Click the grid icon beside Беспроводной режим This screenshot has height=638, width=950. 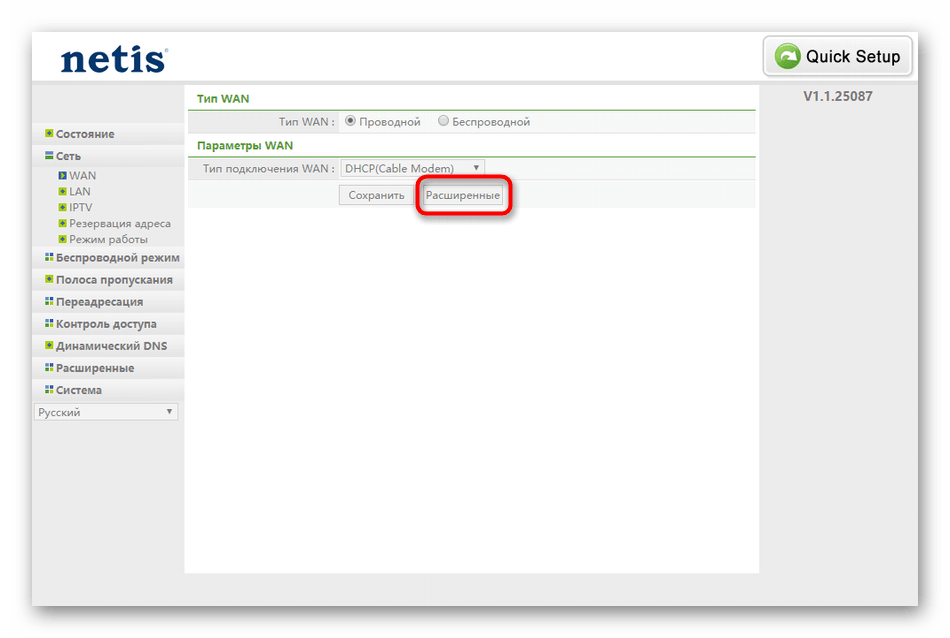coord(49,257)
